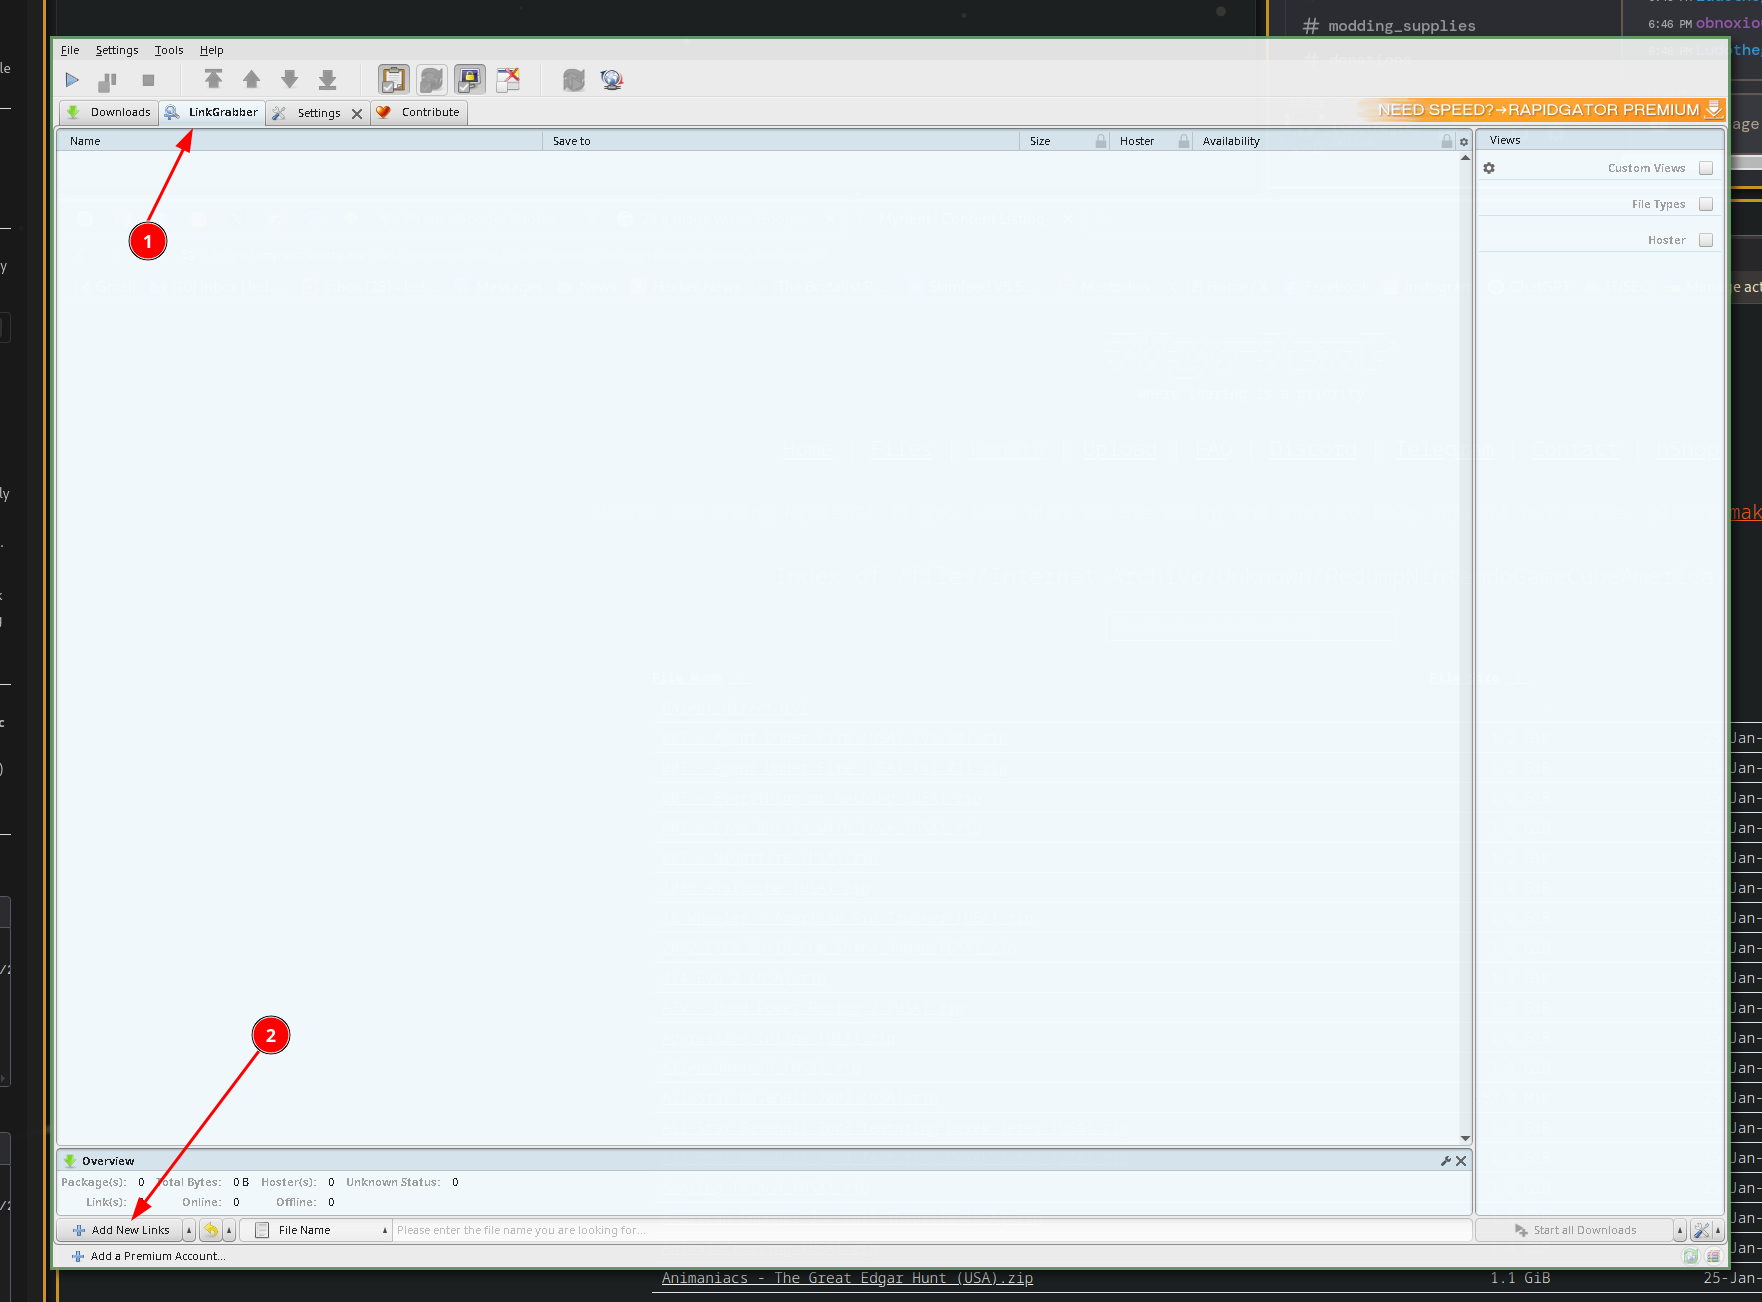Viewport: 1762px width, 1302px height.
Task: Enable the Custom Views checkbox
Action: (1706, 168)
